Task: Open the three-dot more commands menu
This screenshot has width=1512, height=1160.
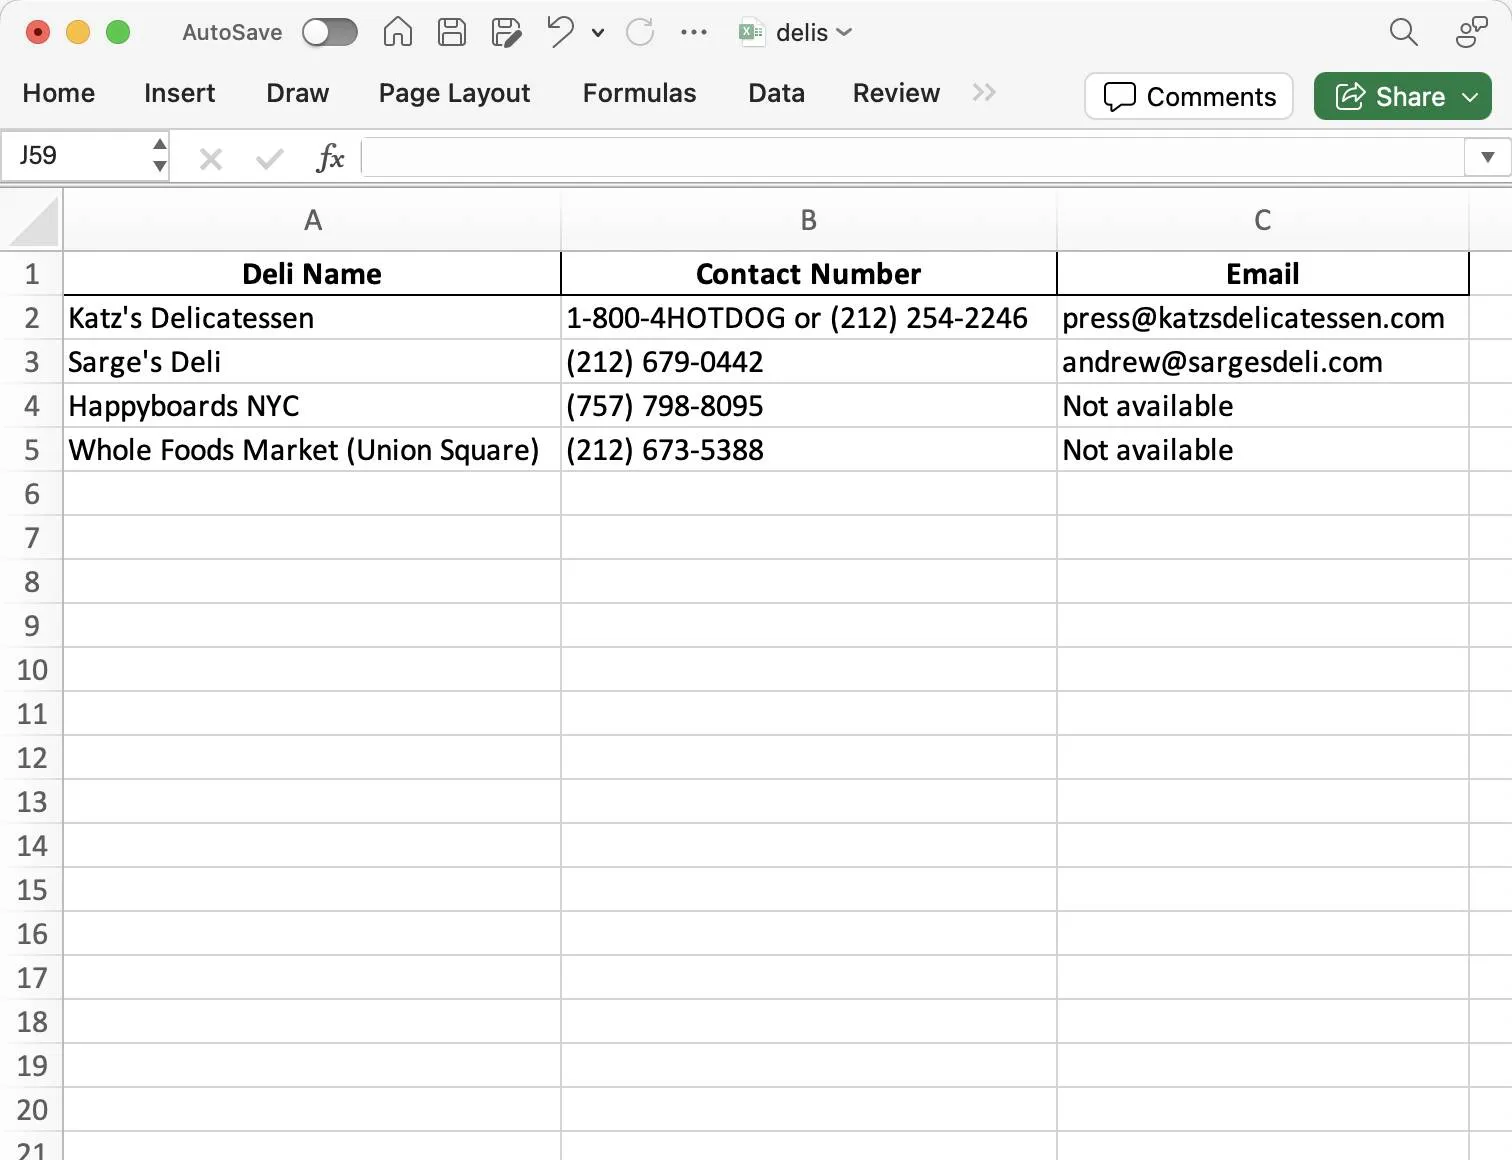Action: [694, 32]
